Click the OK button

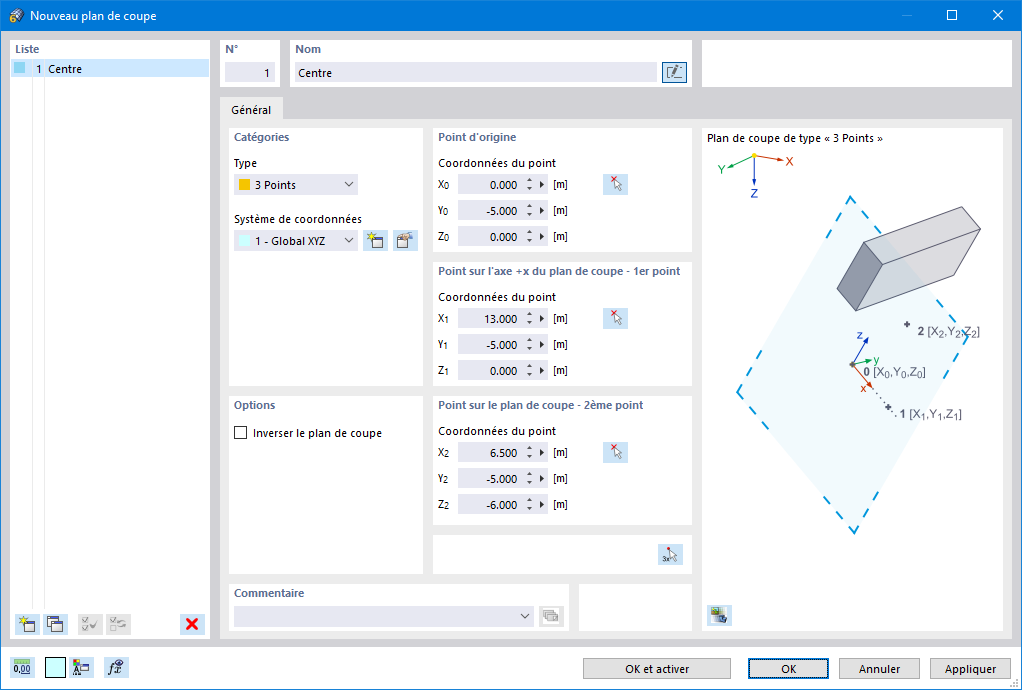pos(788,668)
